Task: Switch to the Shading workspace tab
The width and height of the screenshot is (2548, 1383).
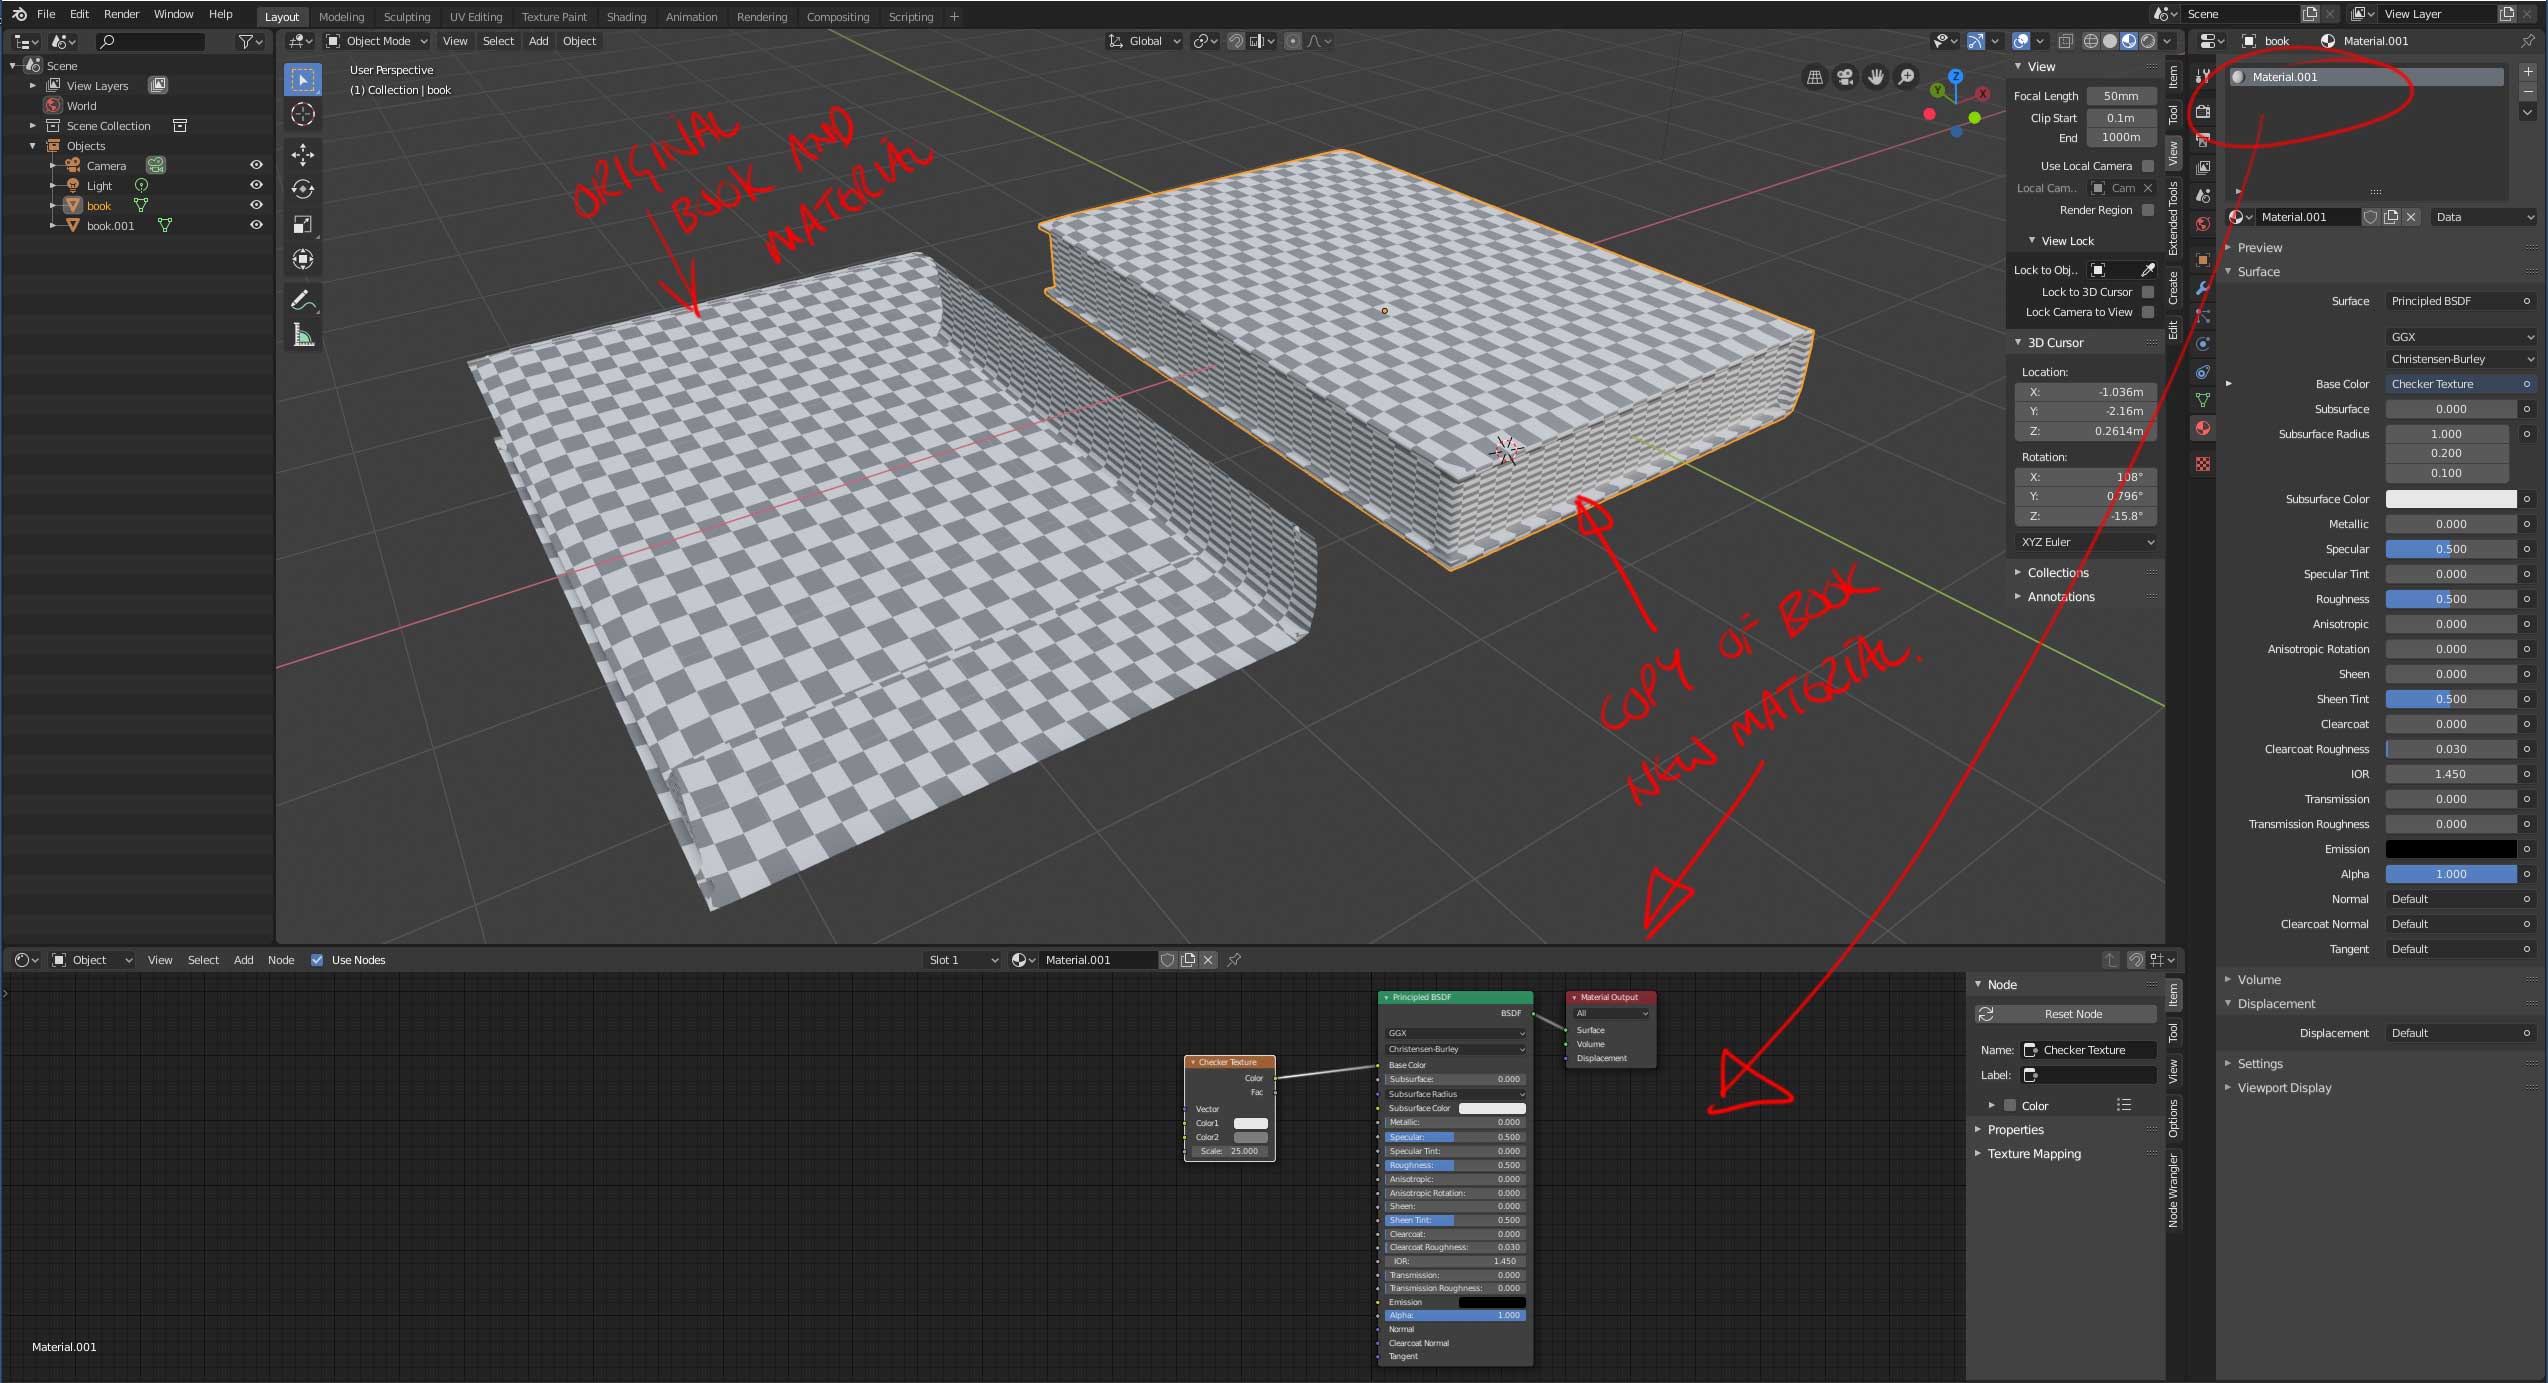Action: (626, 17)
